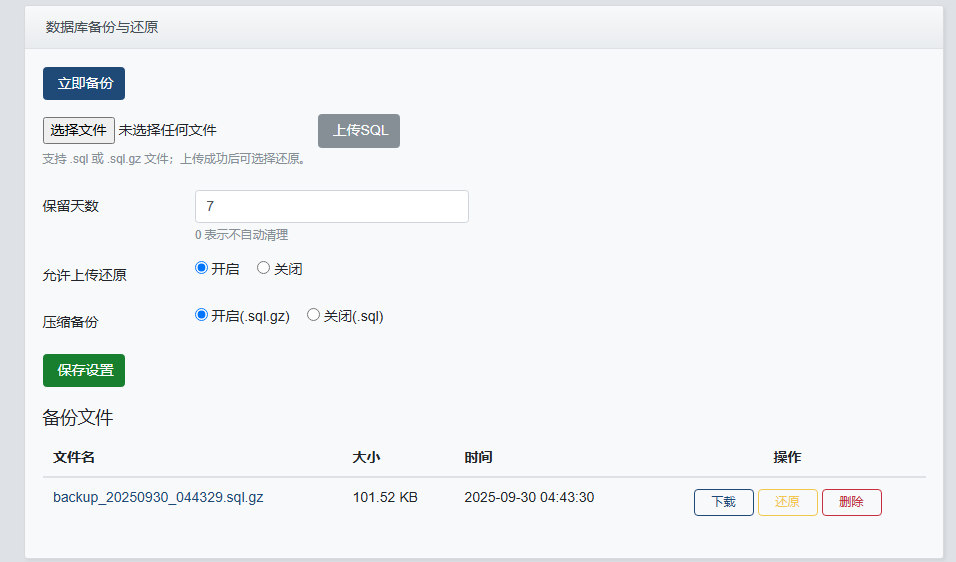Viewport: 956px width, 562px height.
Task: Download the backup with 下载 button
Action: pos(723,502)
